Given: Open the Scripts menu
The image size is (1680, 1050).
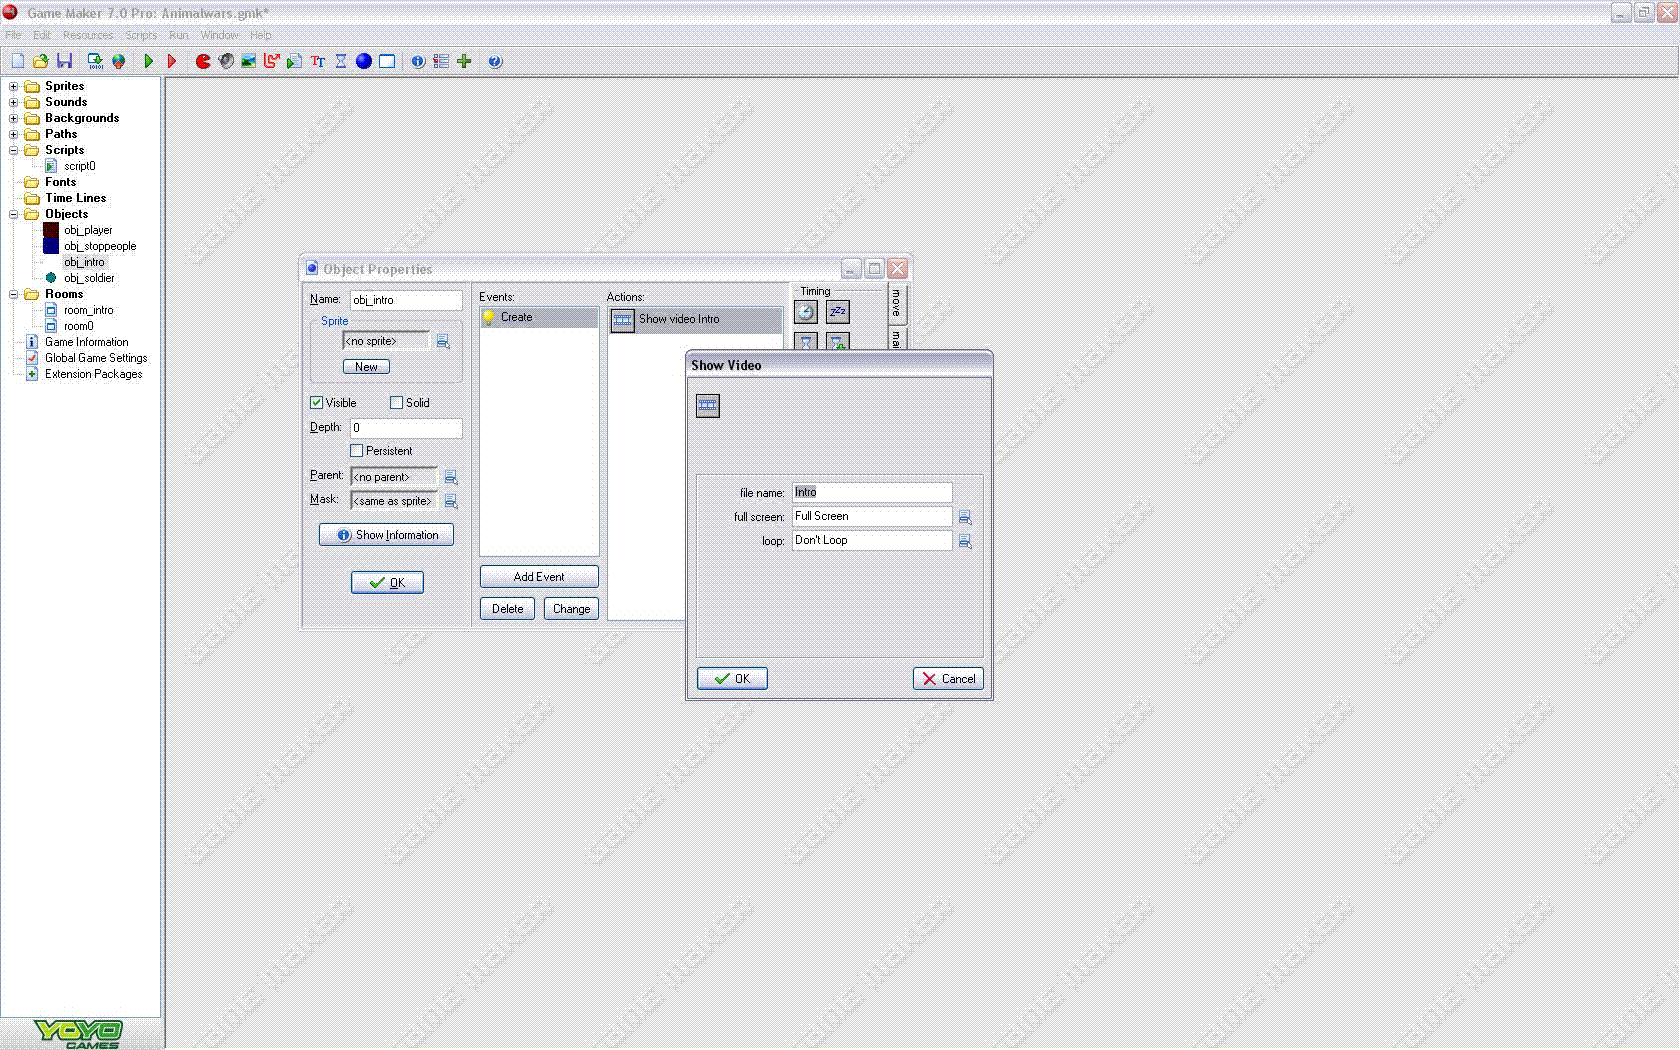Looking at the screenshot, I should click(x=141, y=35).
